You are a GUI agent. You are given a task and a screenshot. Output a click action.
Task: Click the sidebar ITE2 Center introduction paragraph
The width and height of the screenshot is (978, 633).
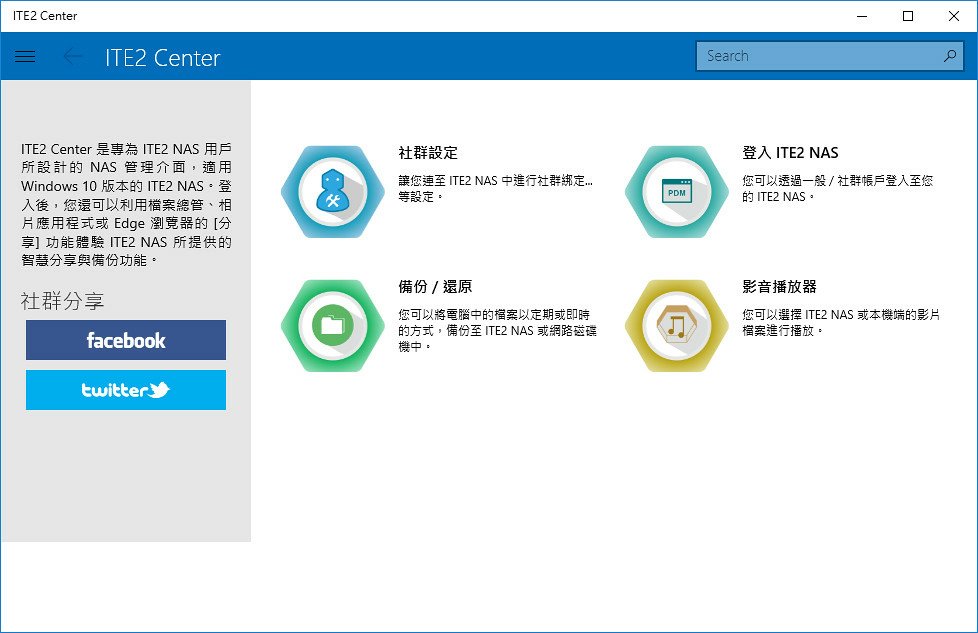[126, 205]
